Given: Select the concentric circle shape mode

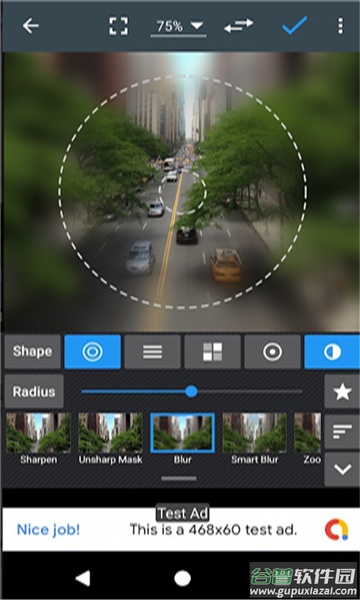Looking at the screenshot, I should (x=93, y=352).
